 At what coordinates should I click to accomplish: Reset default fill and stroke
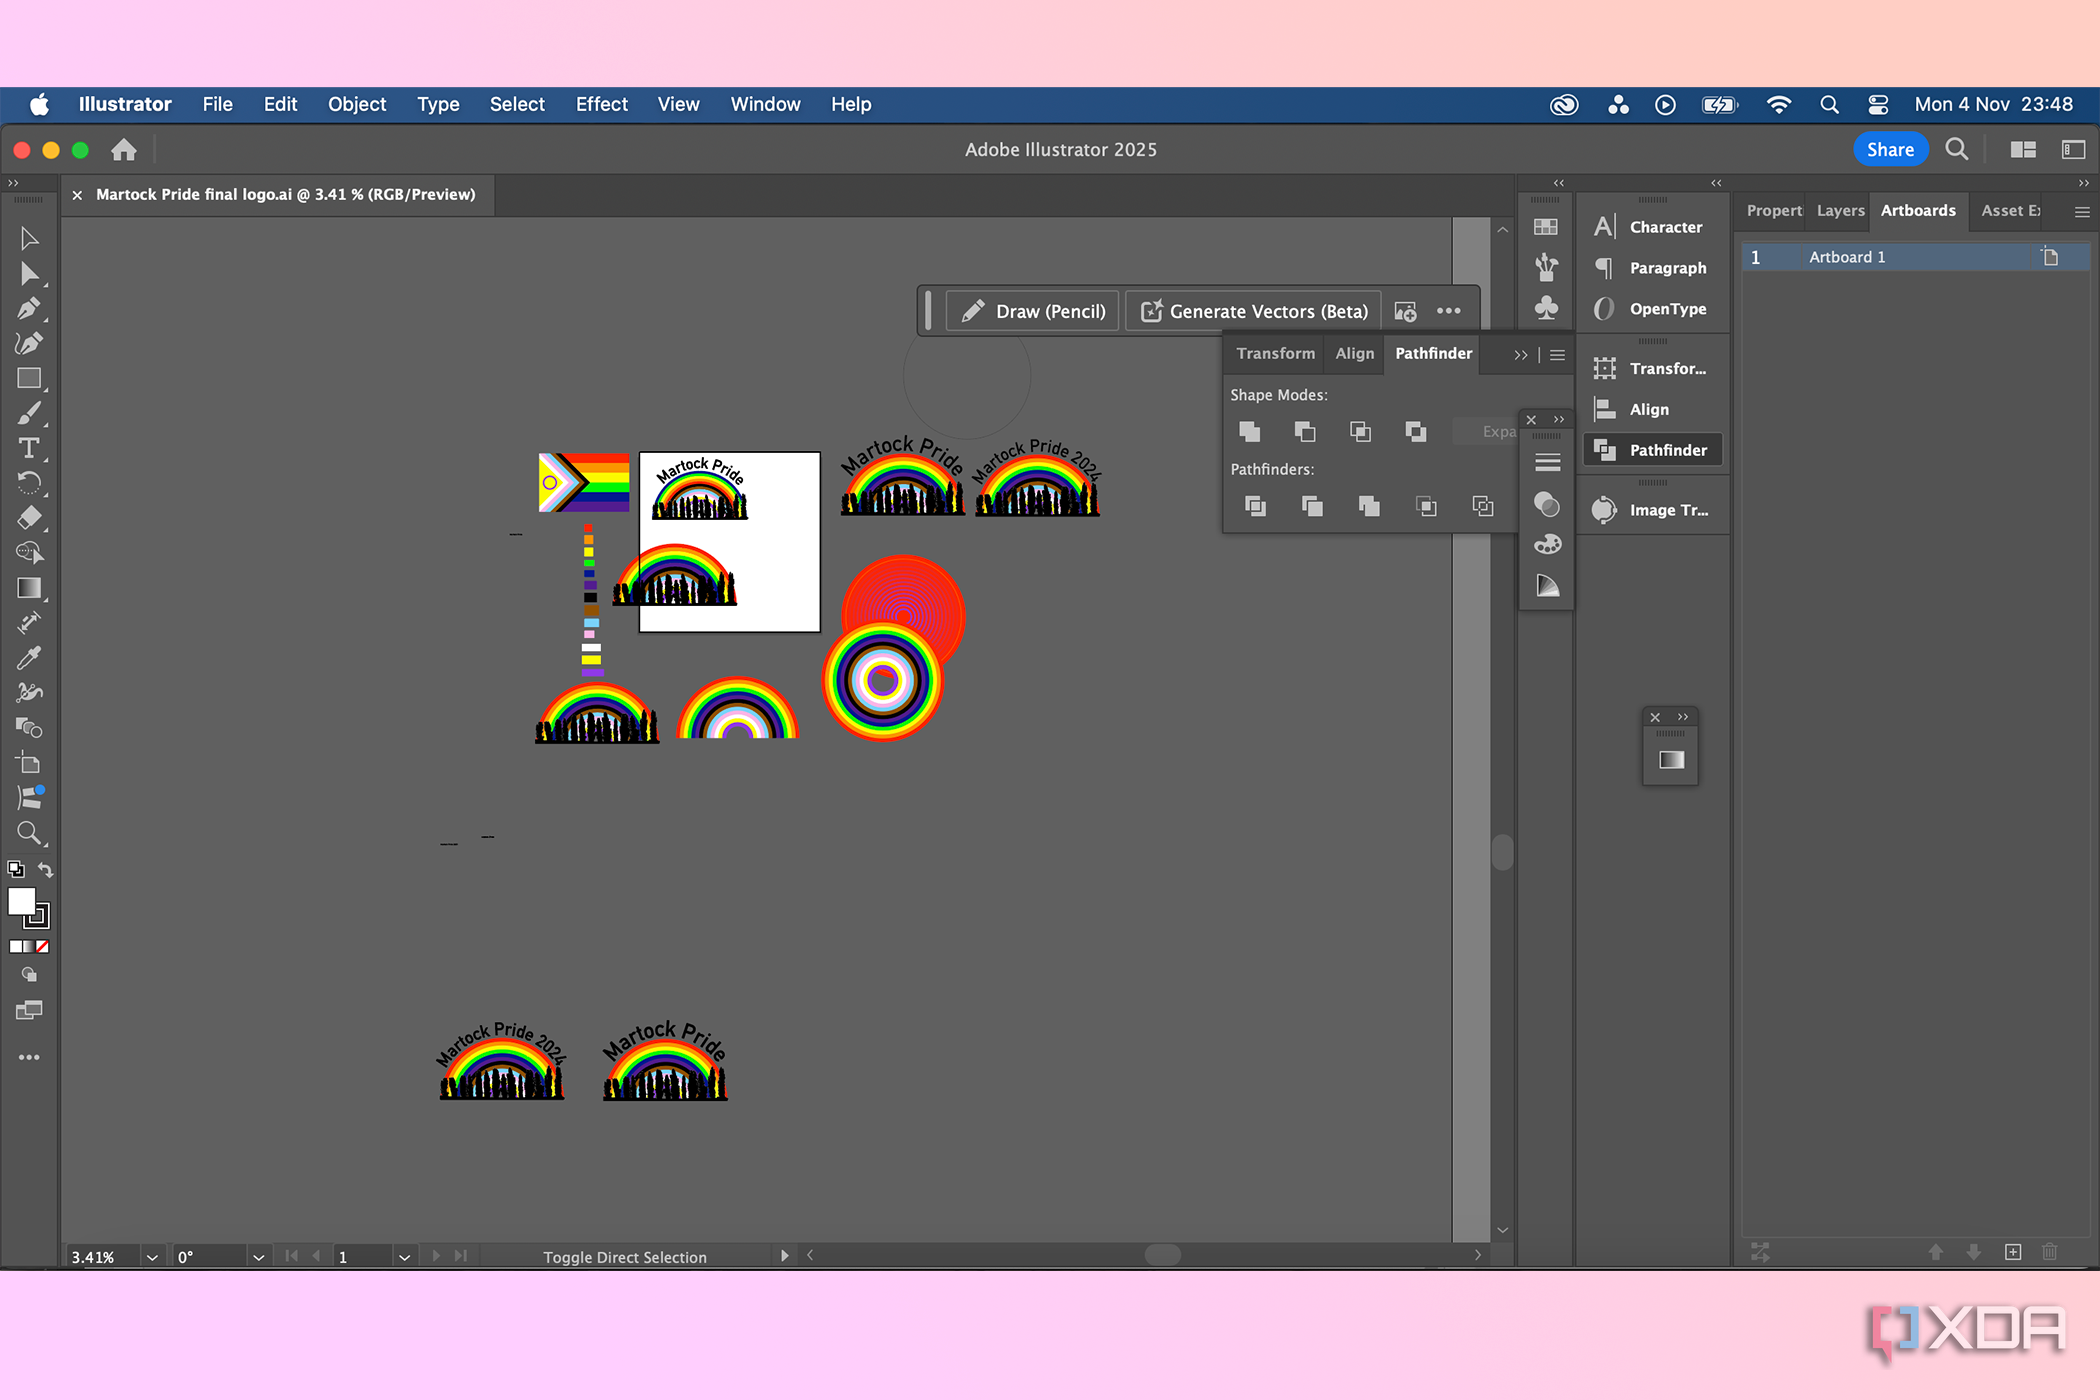click(16, 869)
